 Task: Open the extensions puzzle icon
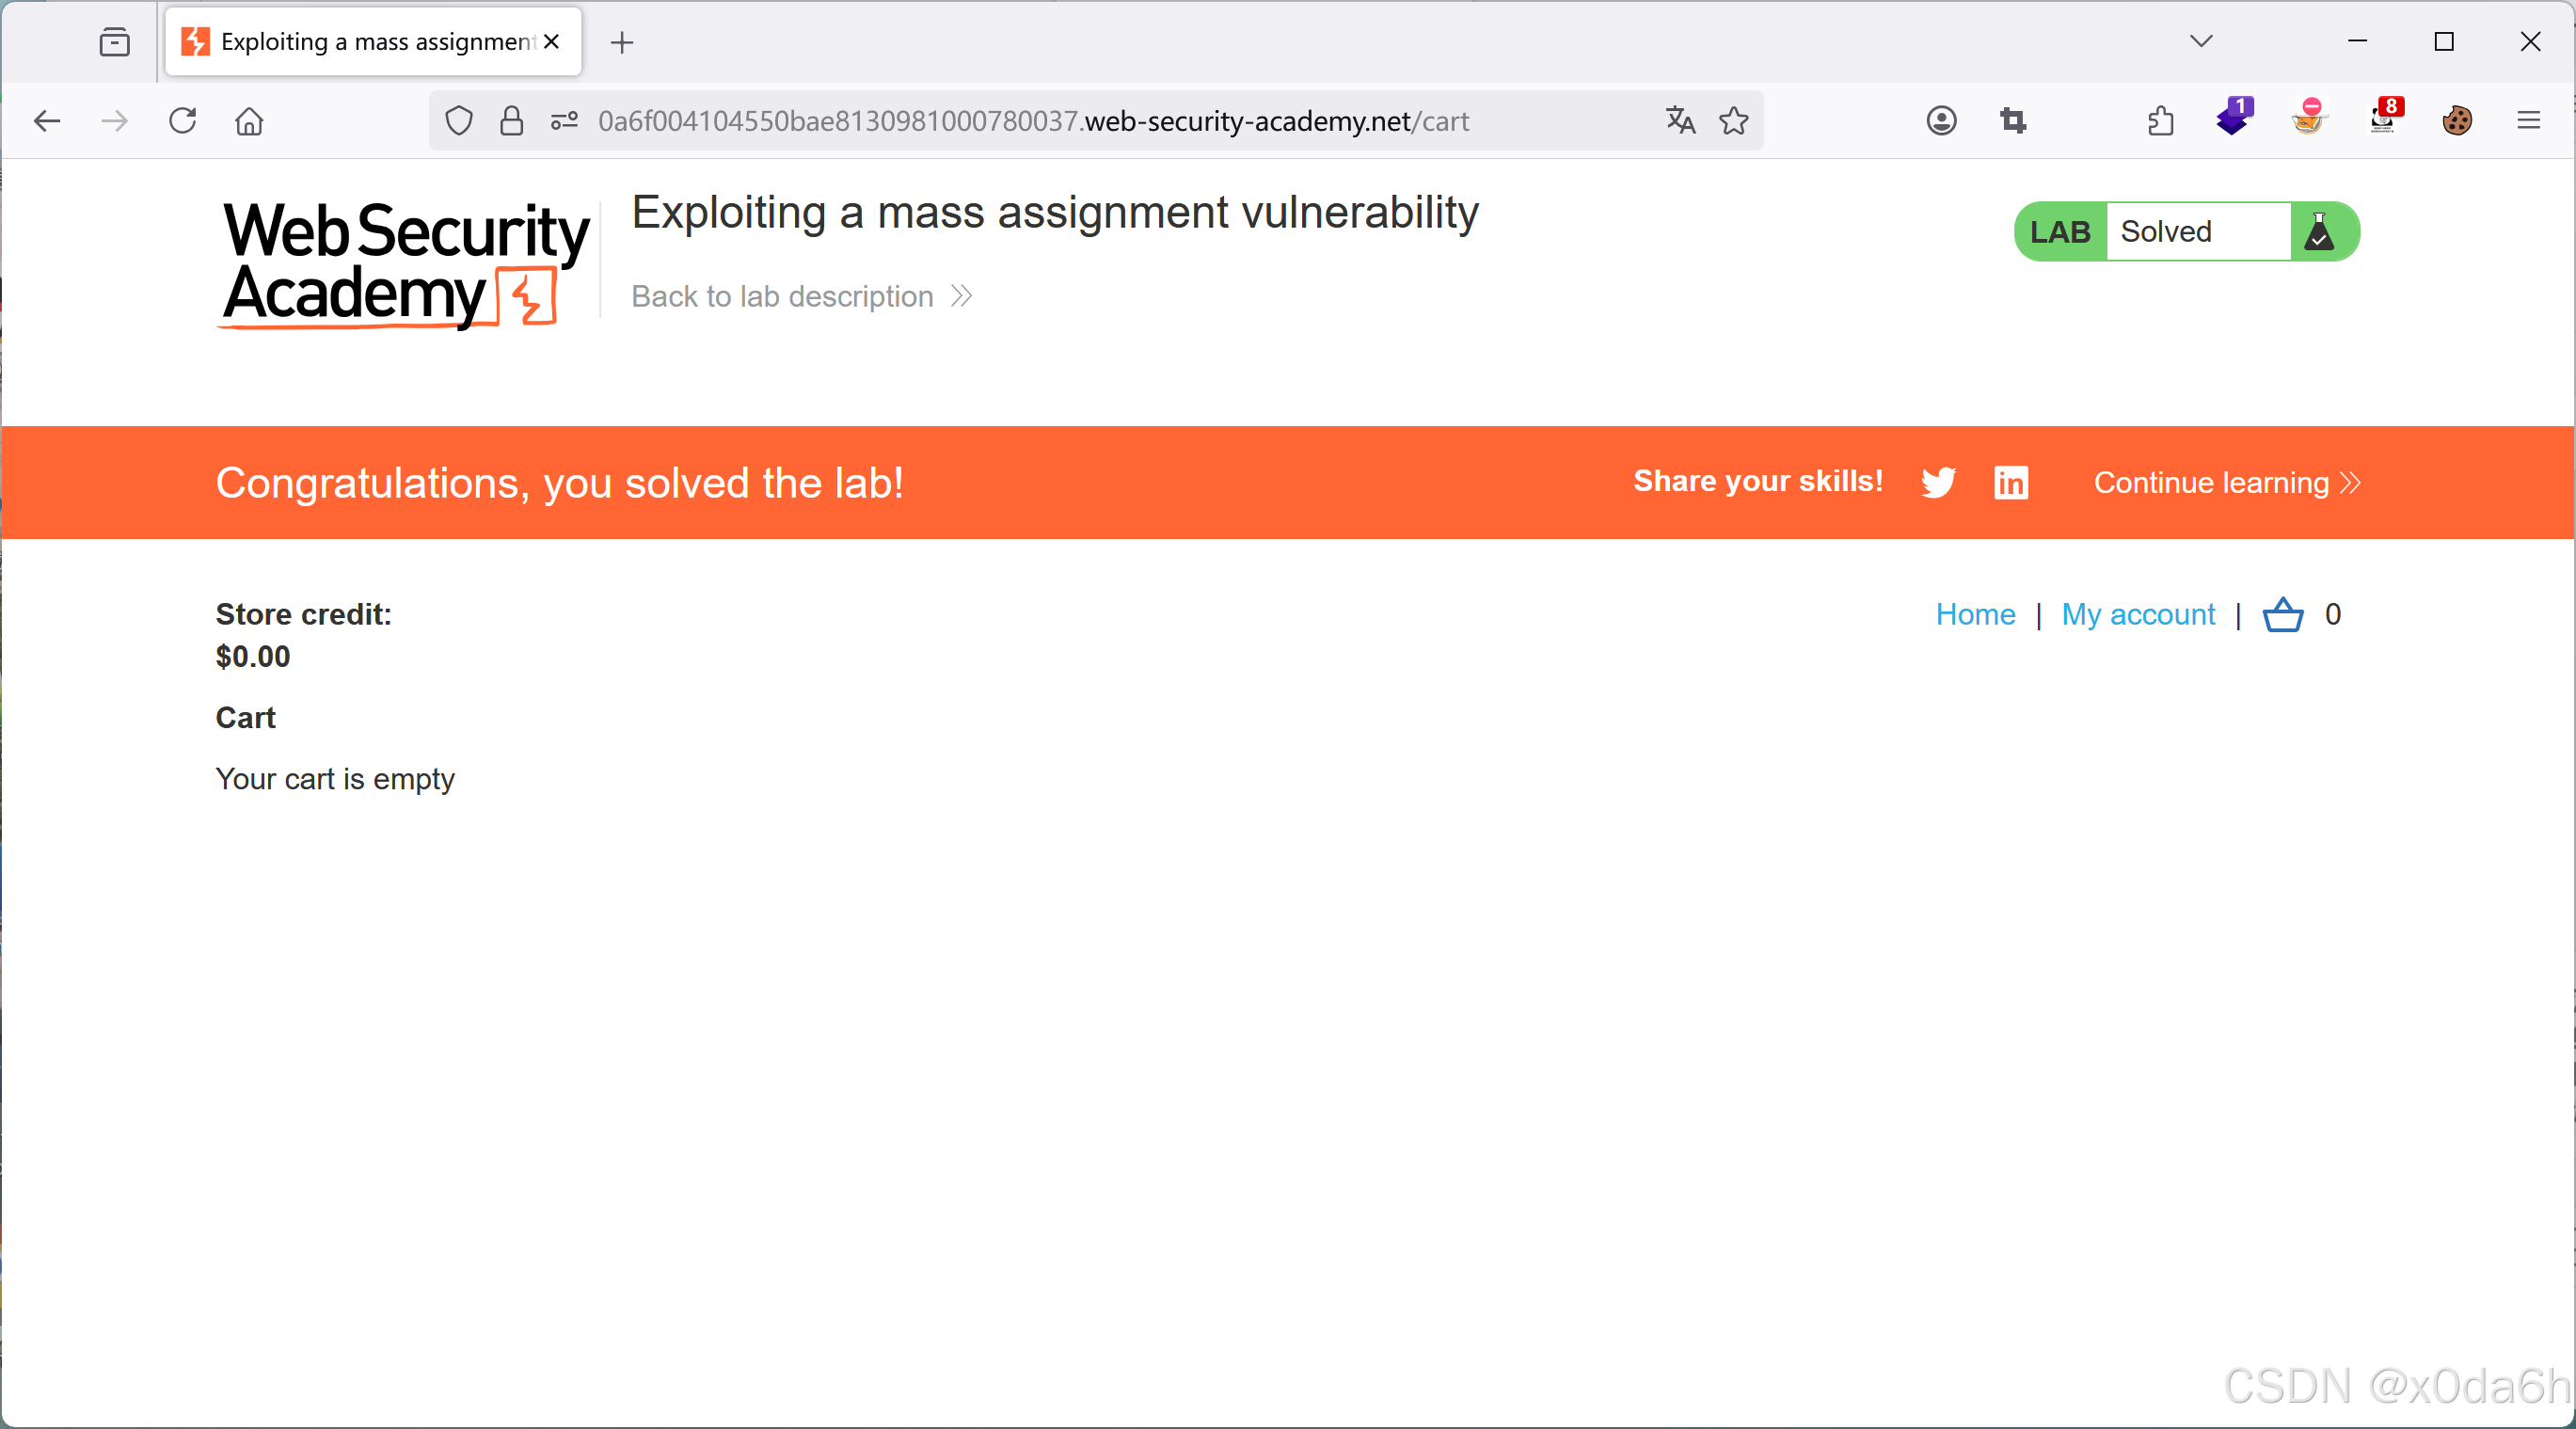pyautogui.click(x=2160, y=121)
